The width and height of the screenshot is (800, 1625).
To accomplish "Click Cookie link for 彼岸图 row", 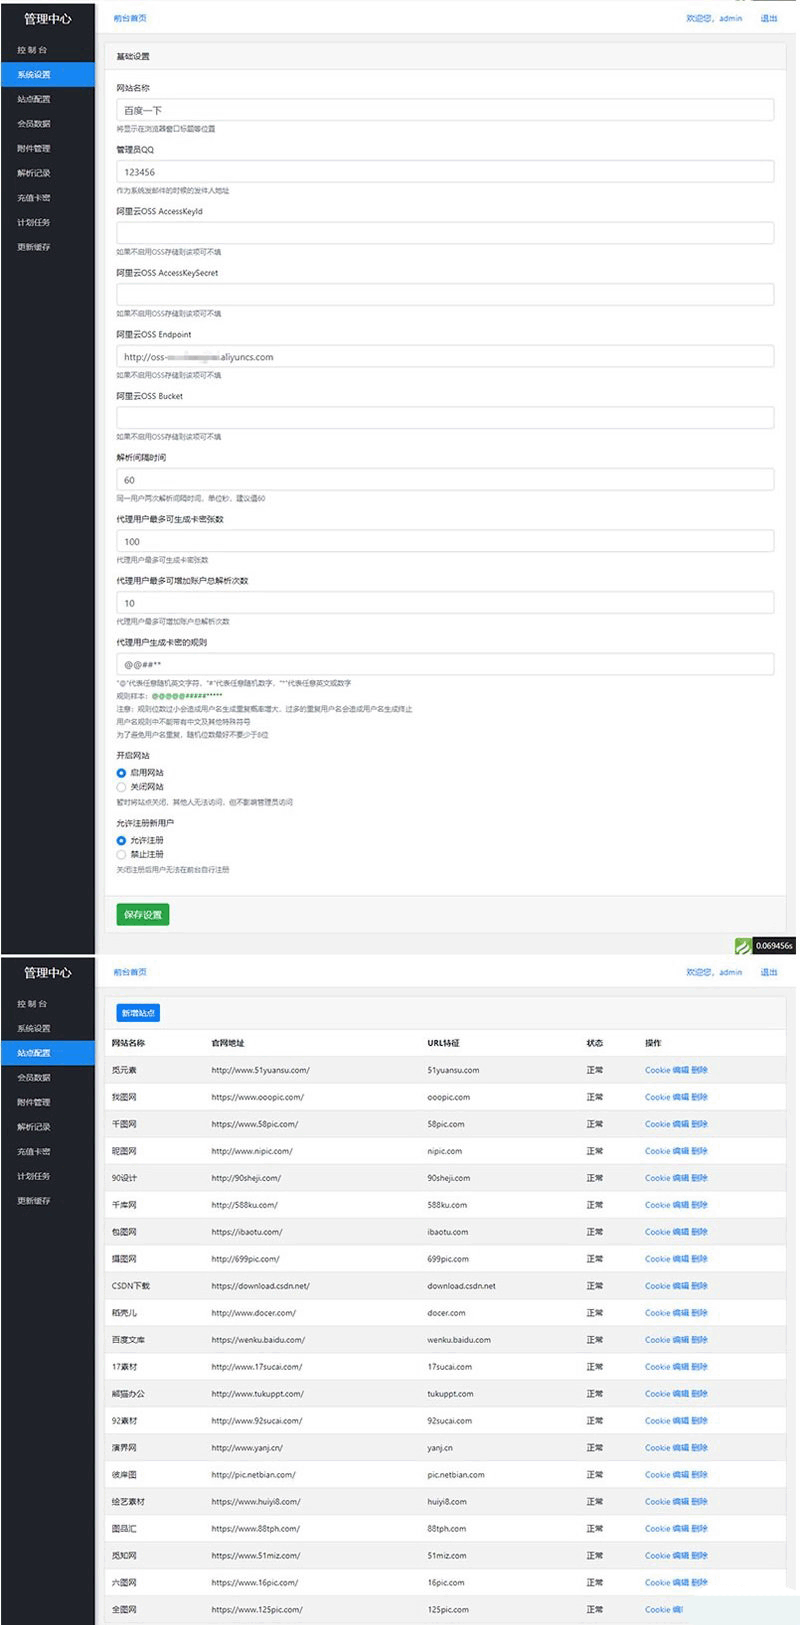I will click(657, 1475).
